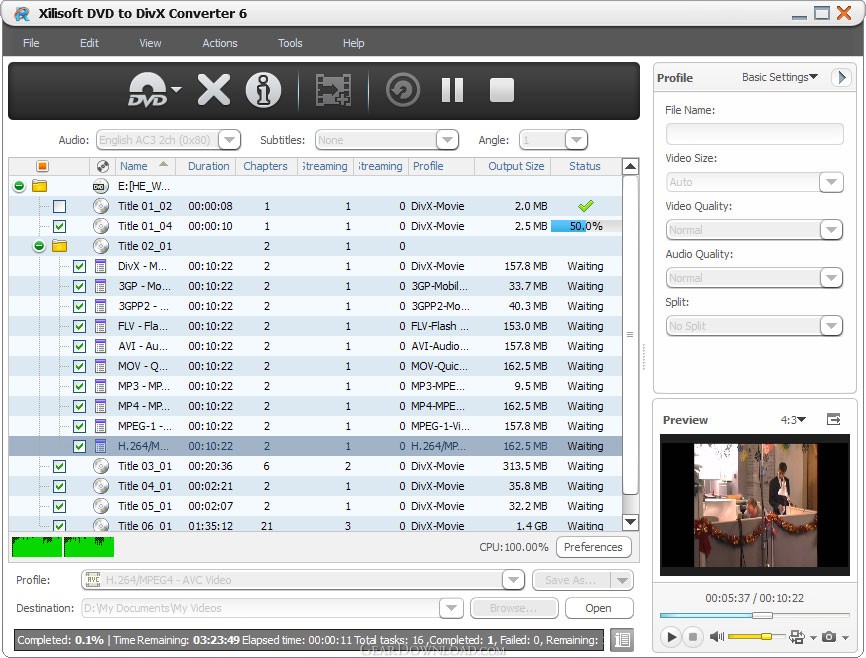Click the snapshot camera icon
The height and width of the screenshot is (658, 866).
coord(828,637)
